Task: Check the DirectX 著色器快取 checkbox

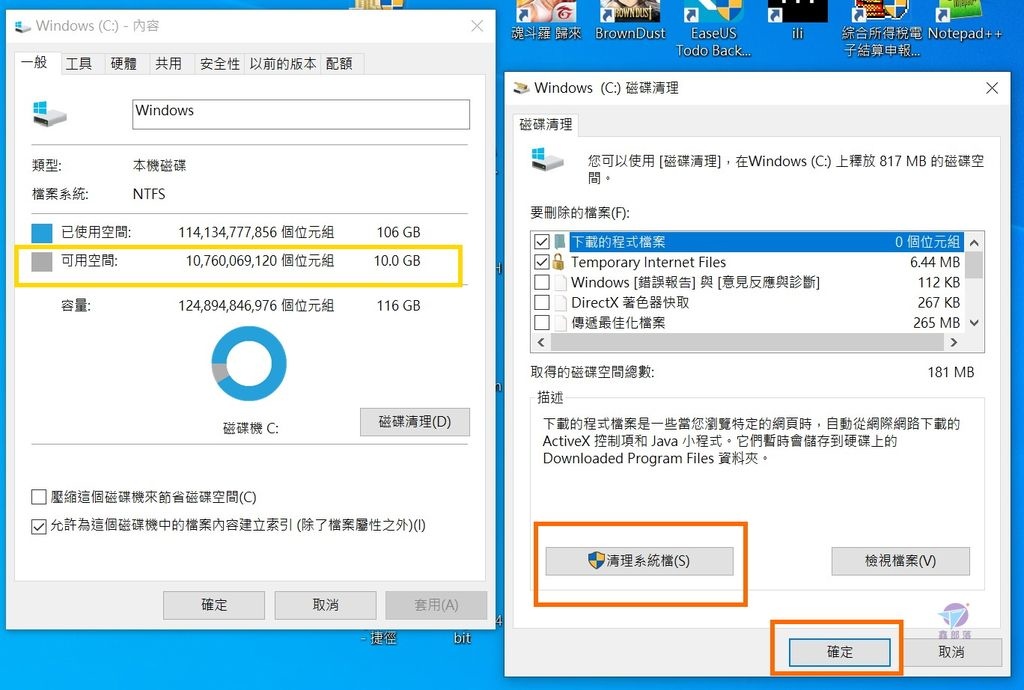Action: 541,302
